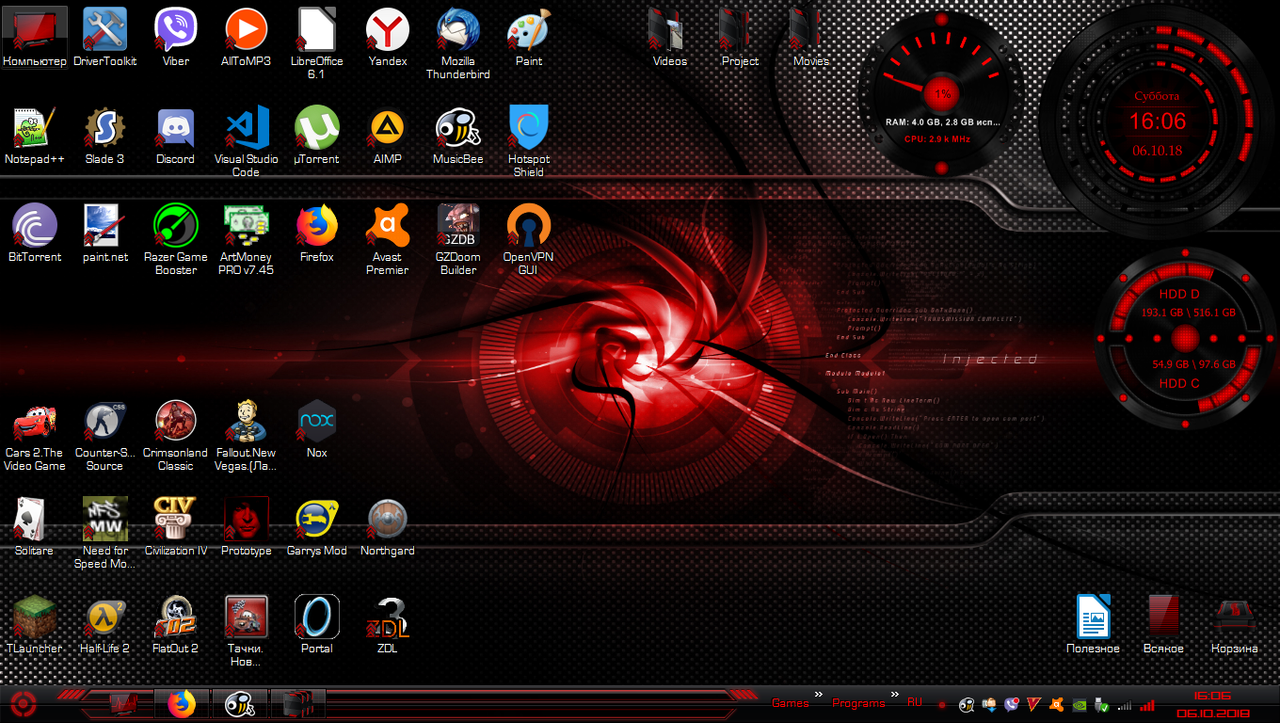Launch Visual Studio Code shortcut
The height and width of the screenshot is (723, 1280).
click(246, 142)
